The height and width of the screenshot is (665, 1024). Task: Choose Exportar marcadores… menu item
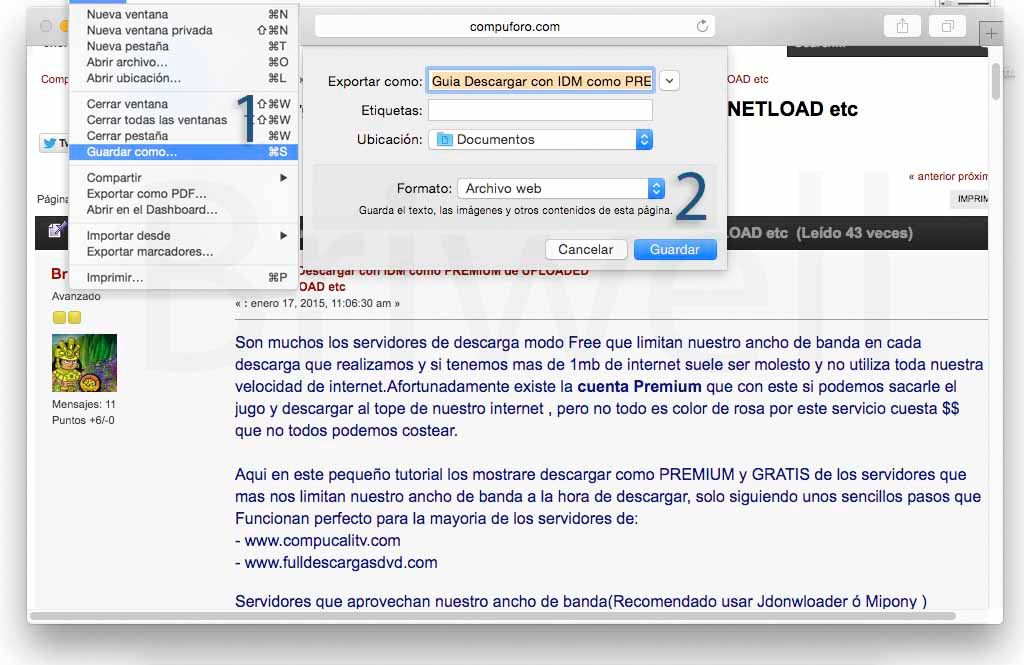click(x=185, y=251)
